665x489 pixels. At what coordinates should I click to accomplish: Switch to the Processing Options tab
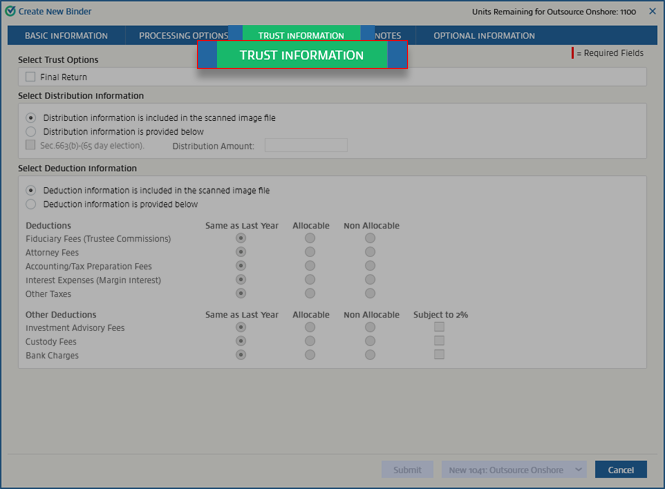point(183,36)
